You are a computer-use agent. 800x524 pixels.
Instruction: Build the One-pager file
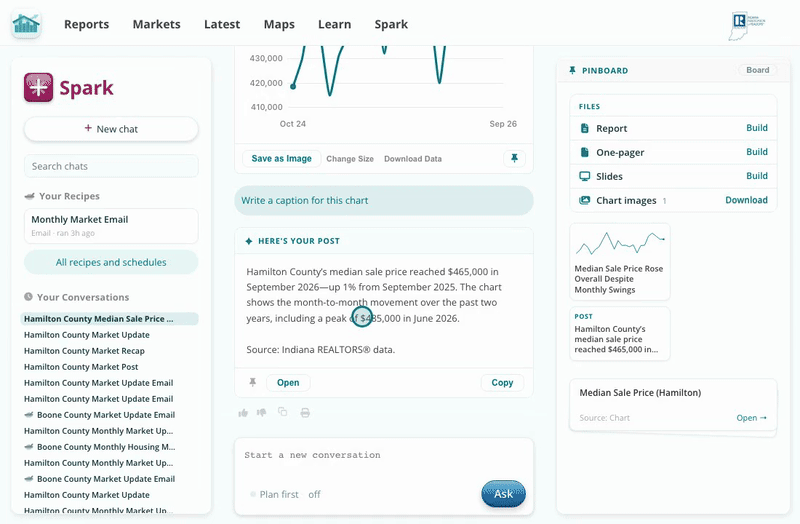coord(757,152)
